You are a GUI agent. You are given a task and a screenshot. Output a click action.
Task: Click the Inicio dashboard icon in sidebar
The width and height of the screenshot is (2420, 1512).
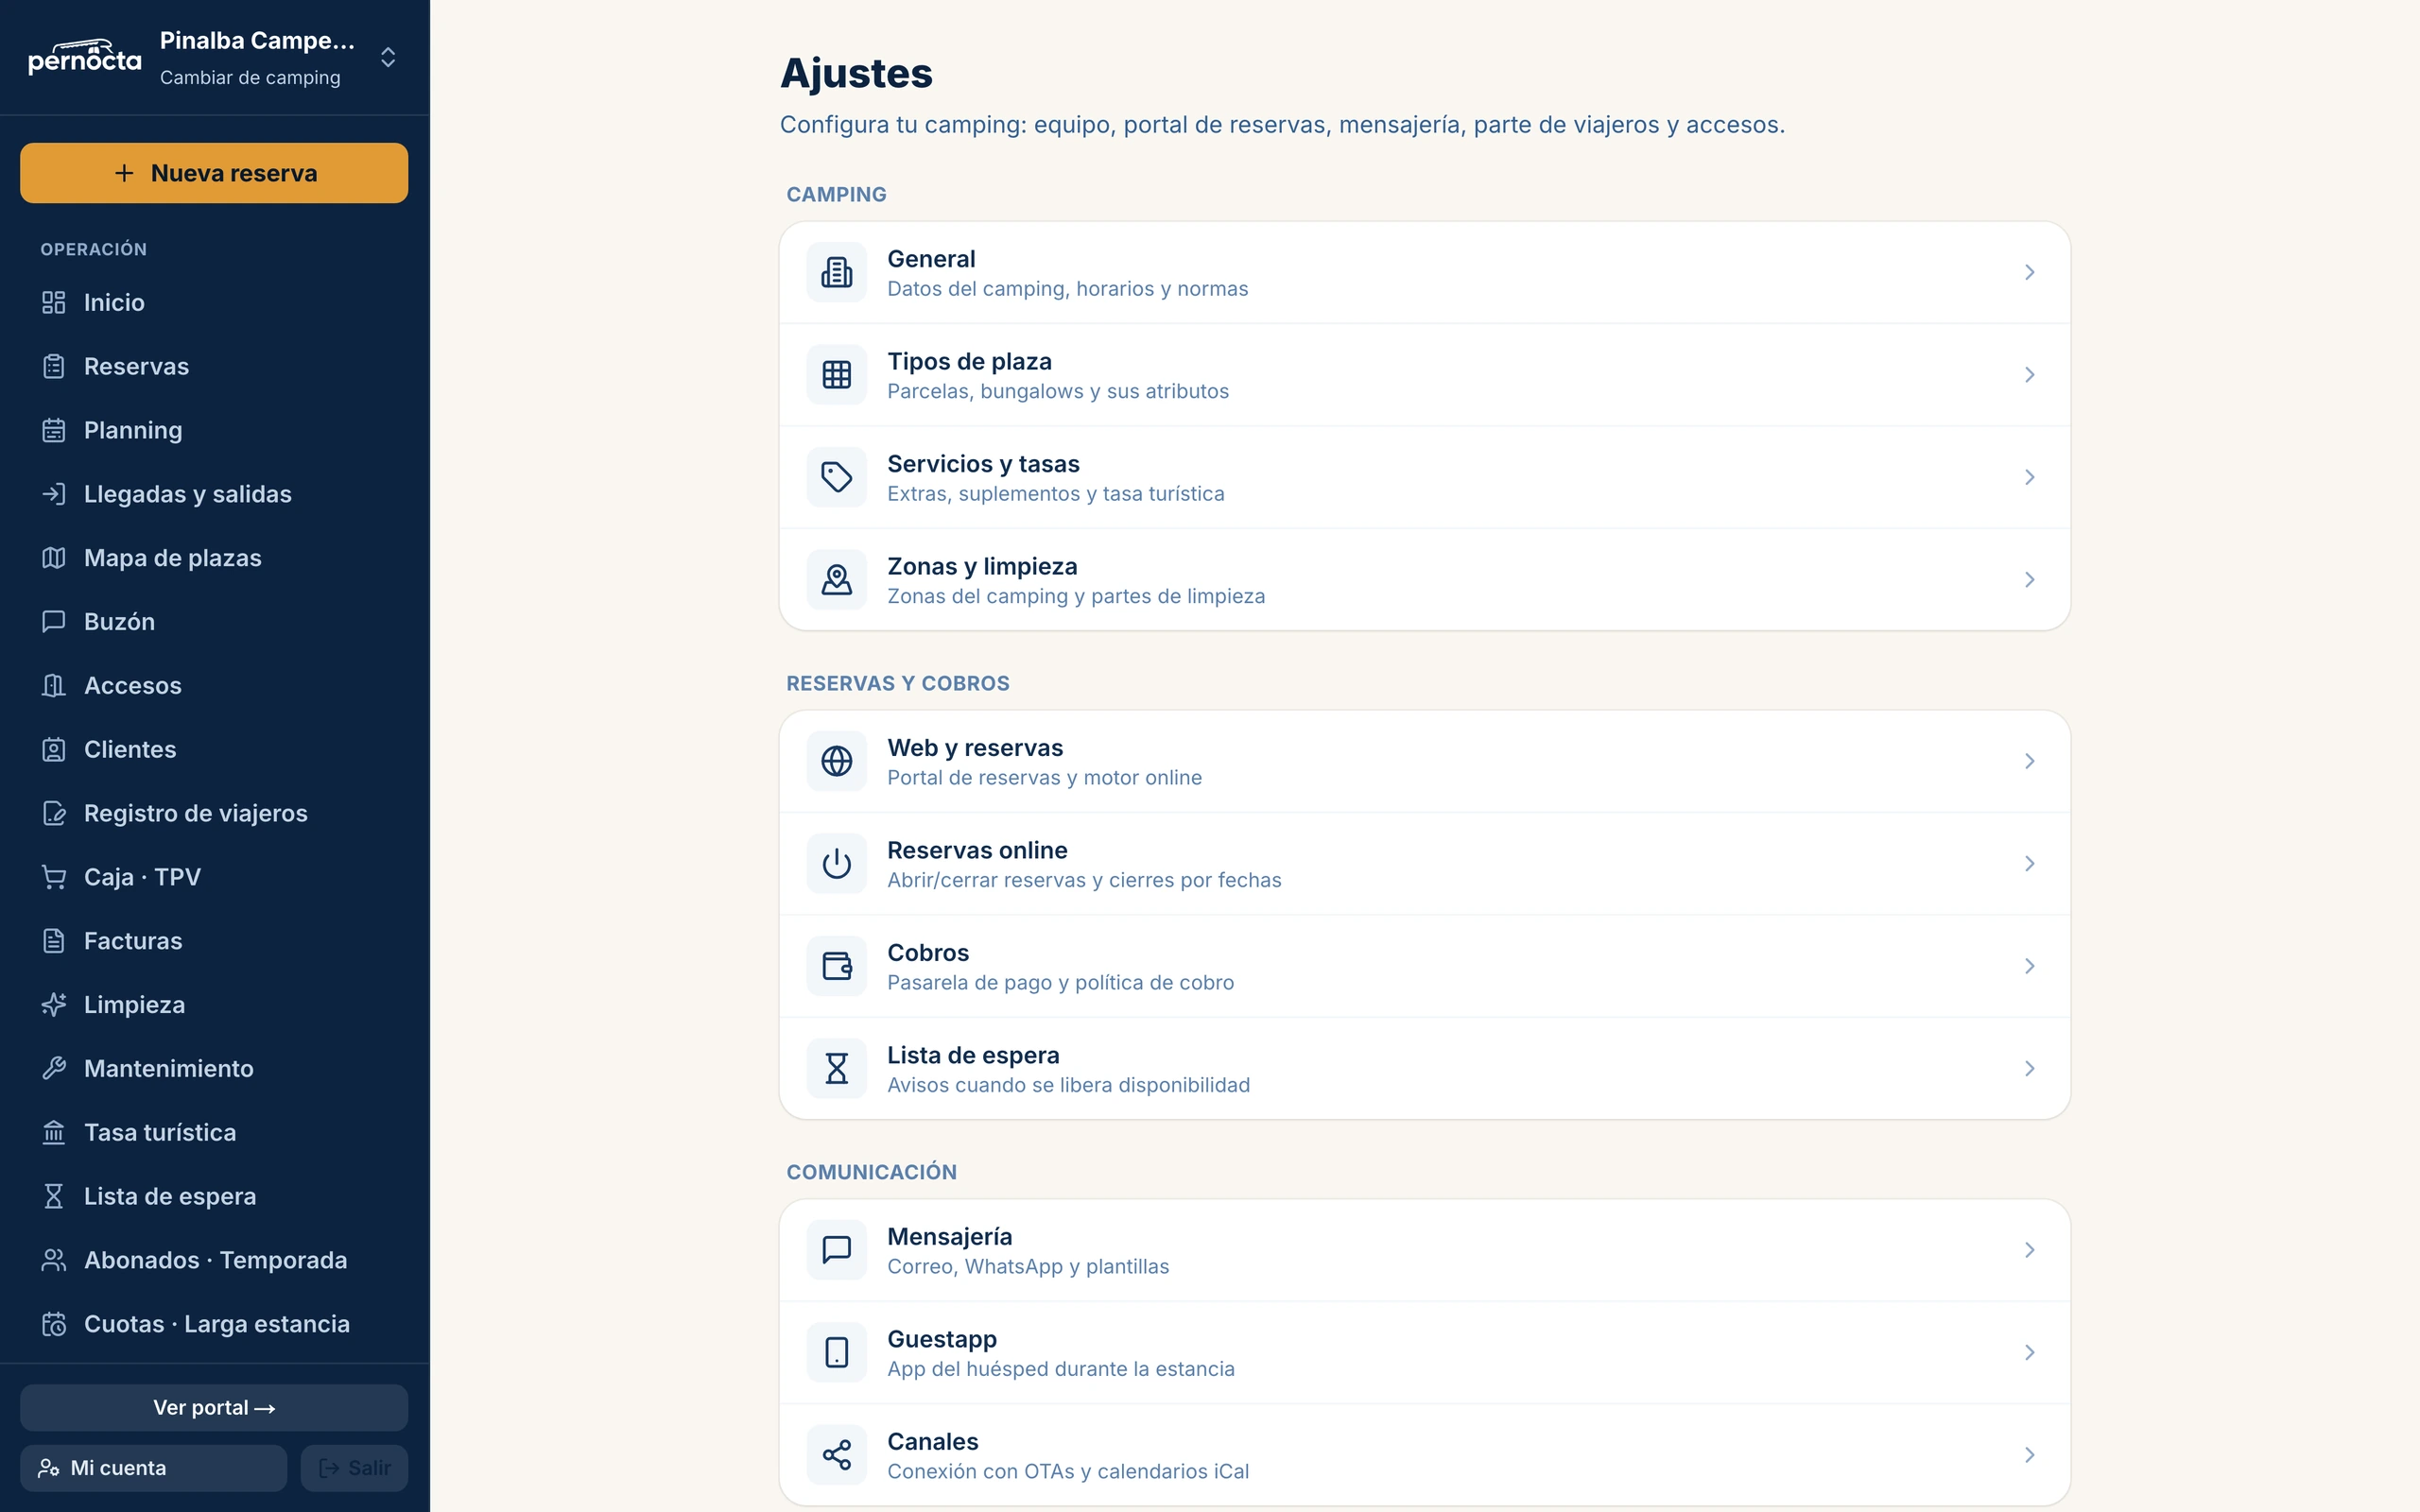coord(54,303)
